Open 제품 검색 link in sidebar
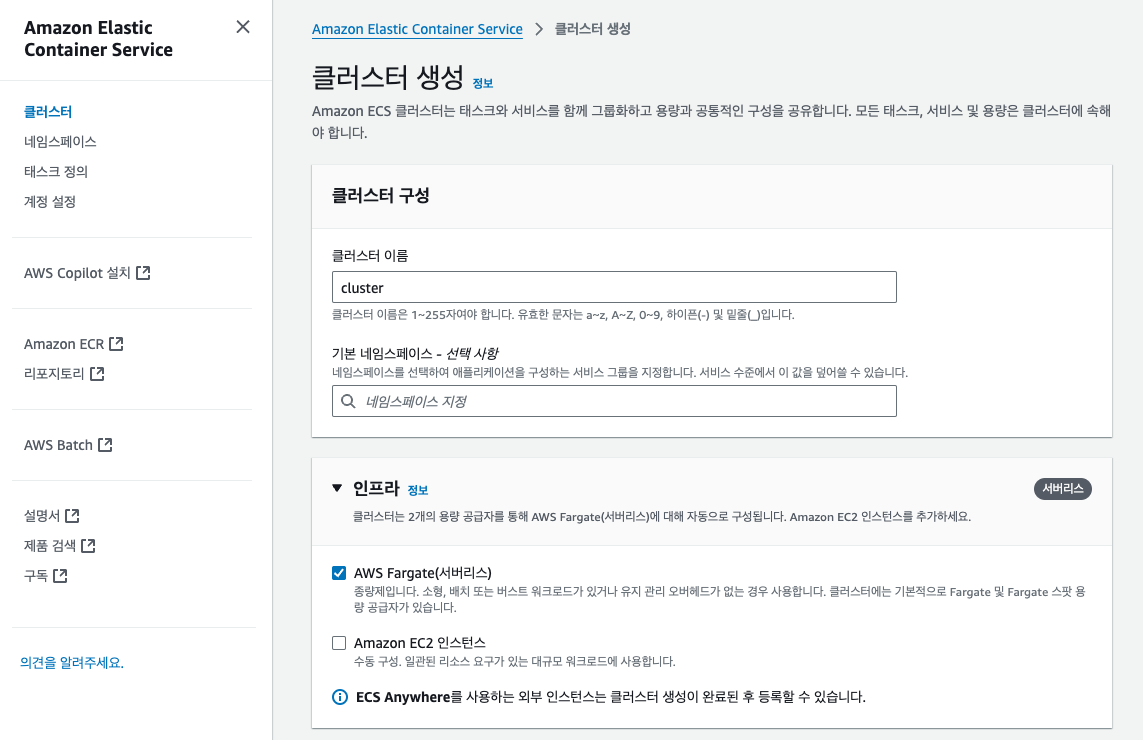 [50, 545]
